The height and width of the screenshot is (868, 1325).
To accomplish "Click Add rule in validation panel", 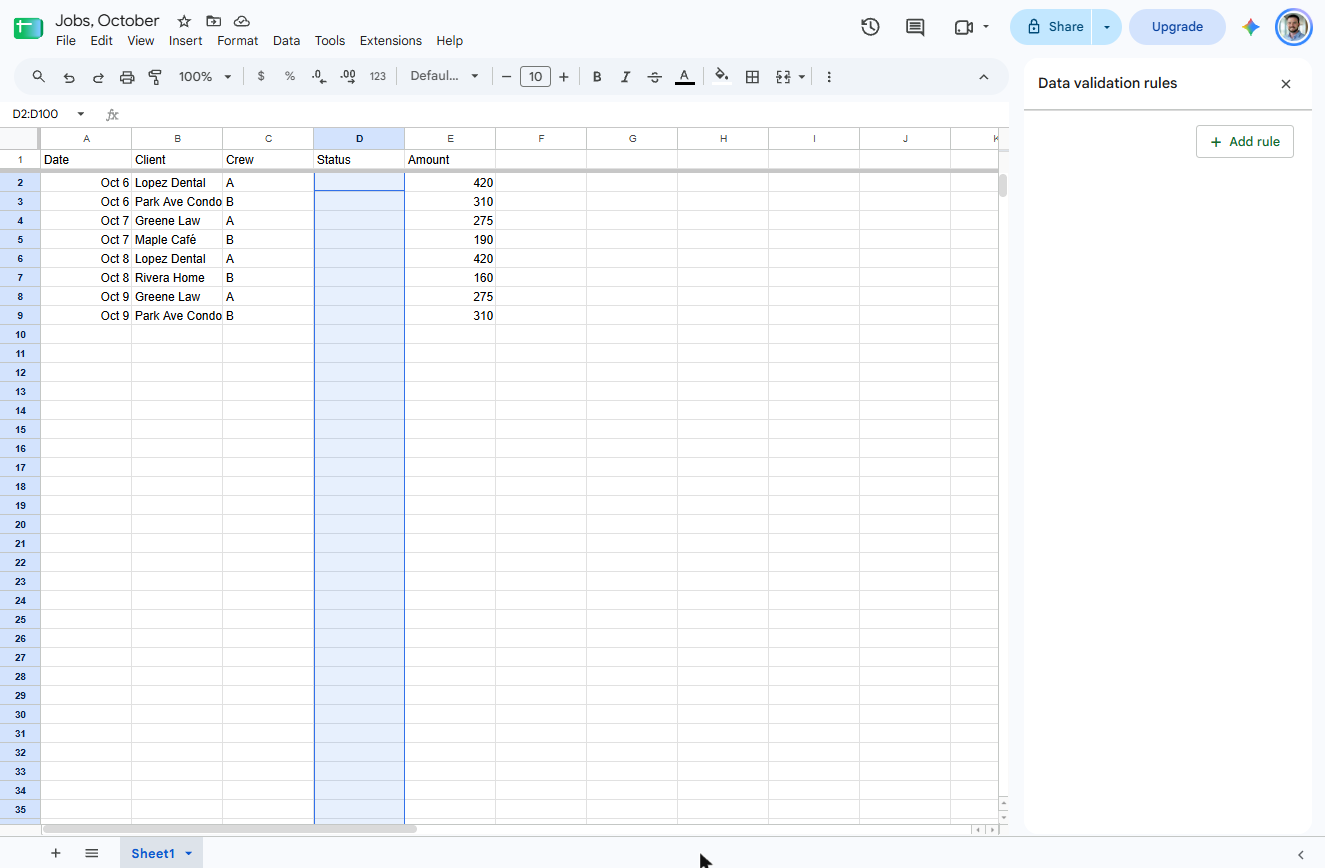I will pos(1245,142).
